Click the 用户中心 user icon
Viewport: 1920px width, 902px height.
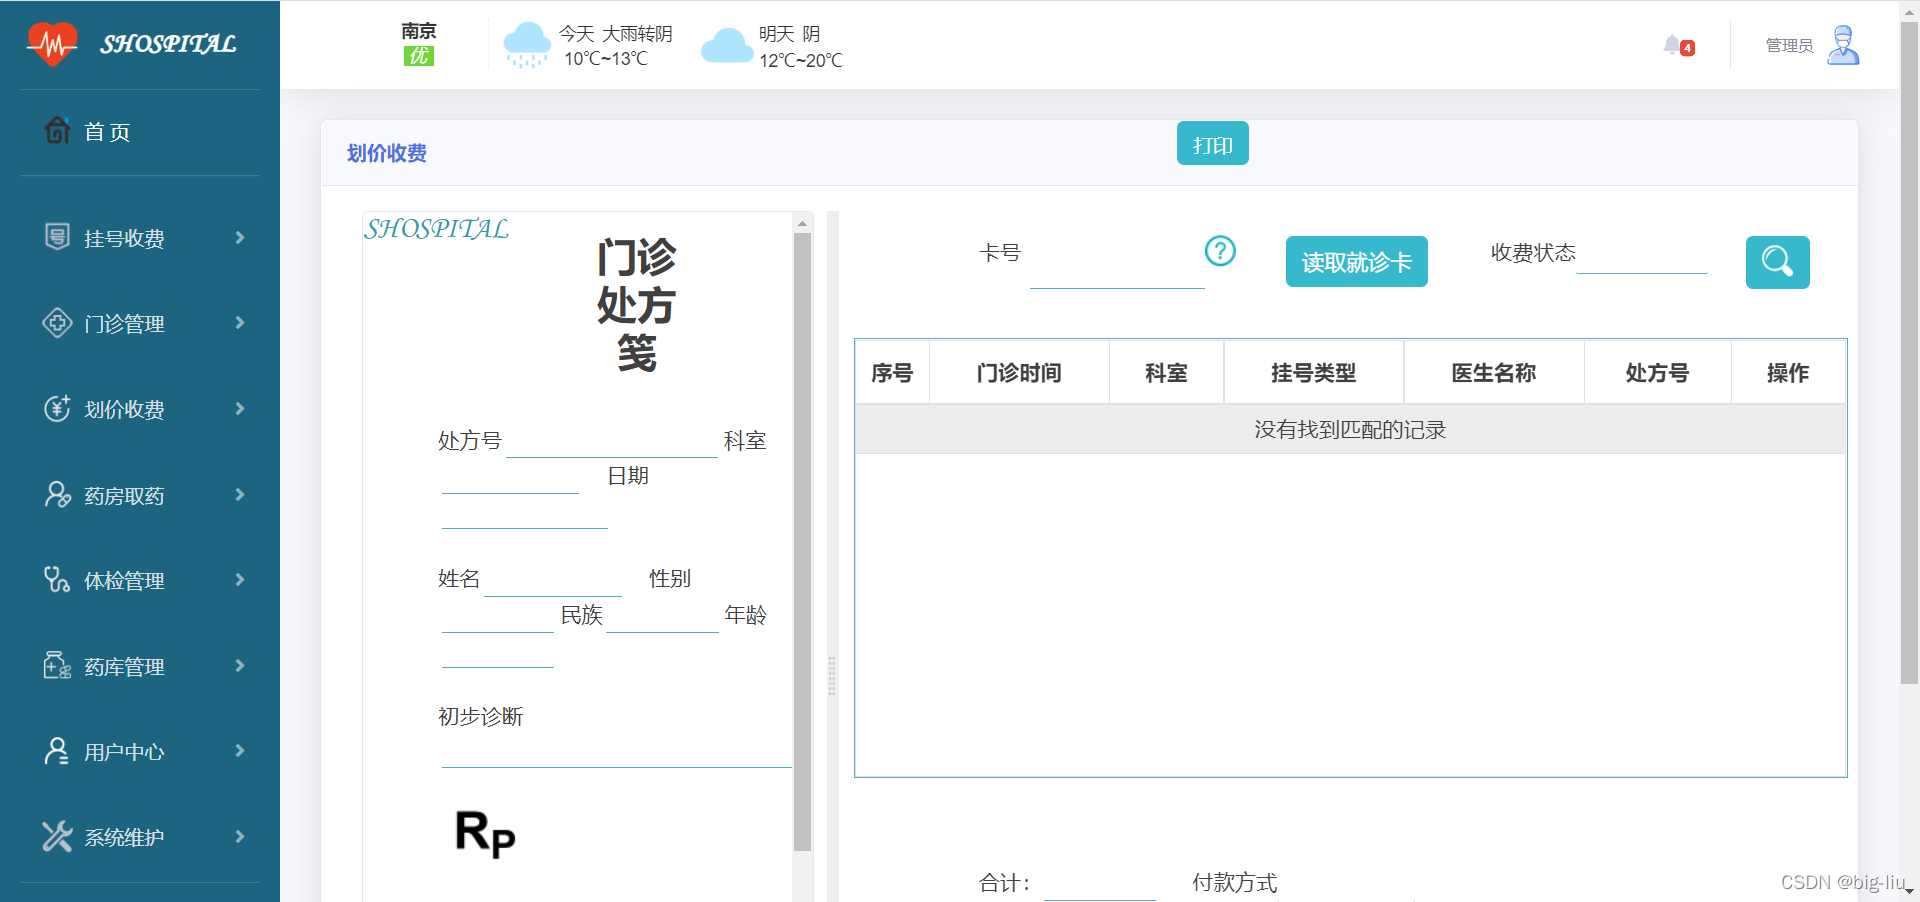pyautogui.click(x=57, y=751)
